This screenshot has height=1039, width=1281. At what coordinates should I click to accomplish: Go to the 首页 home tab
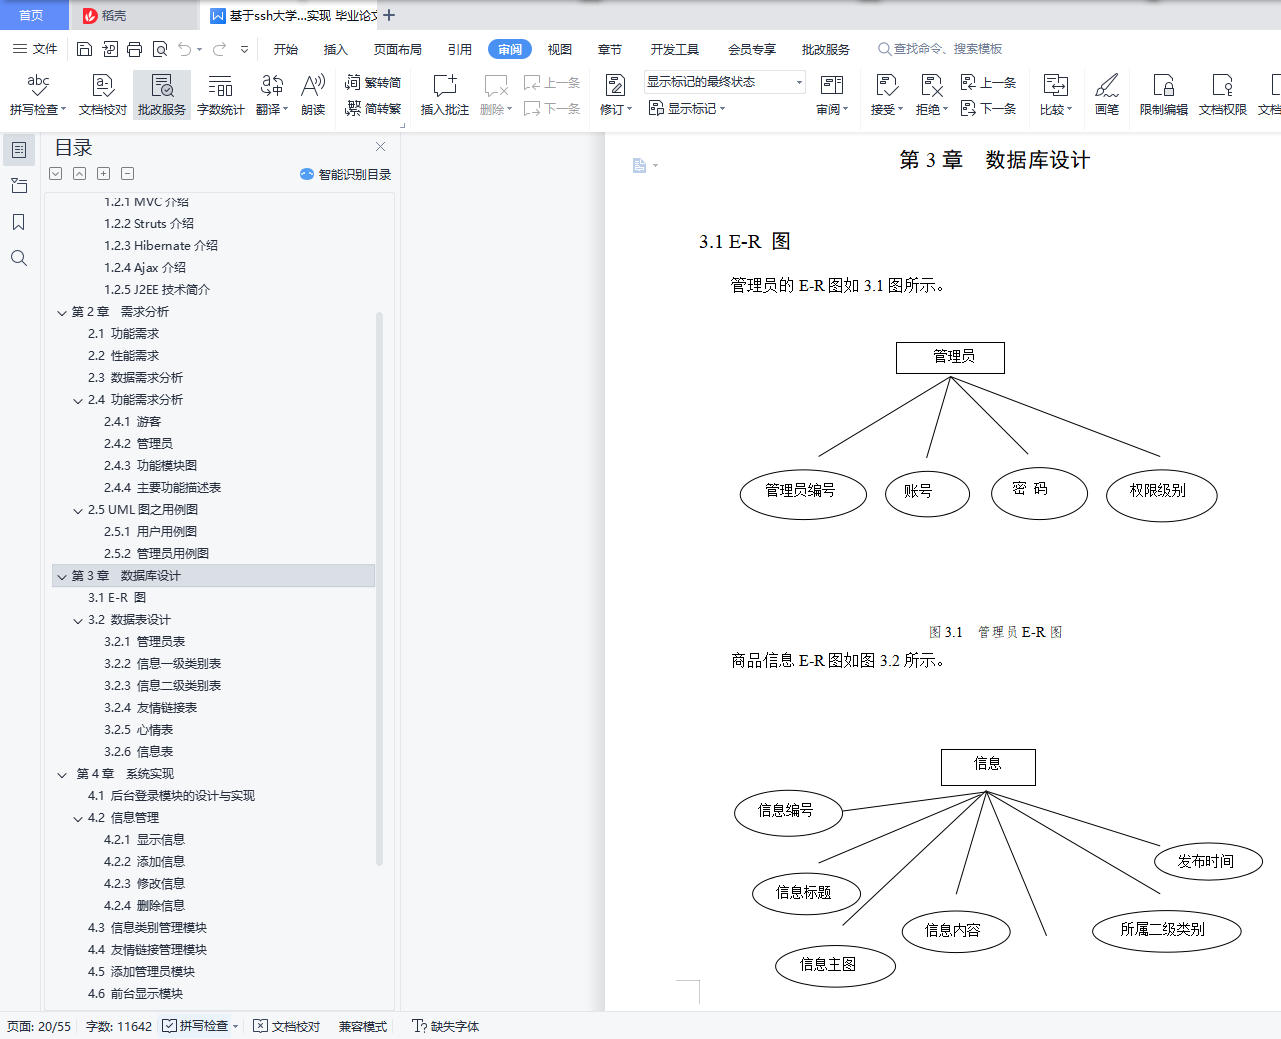(x=32, y=15)
